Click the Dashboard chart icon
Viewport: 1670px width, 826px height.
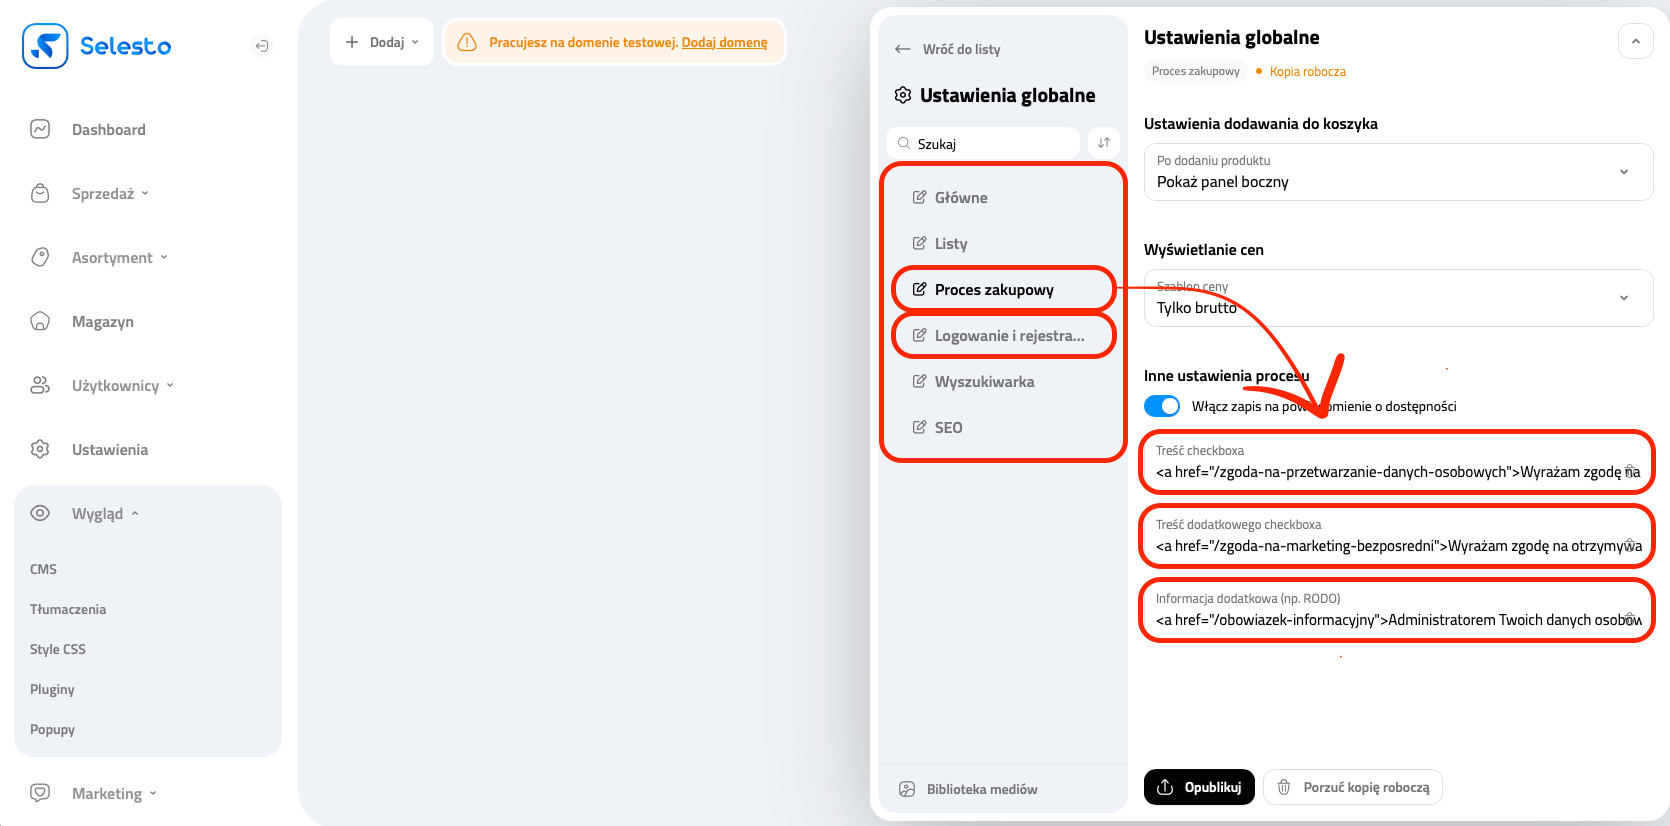[40, 129]
